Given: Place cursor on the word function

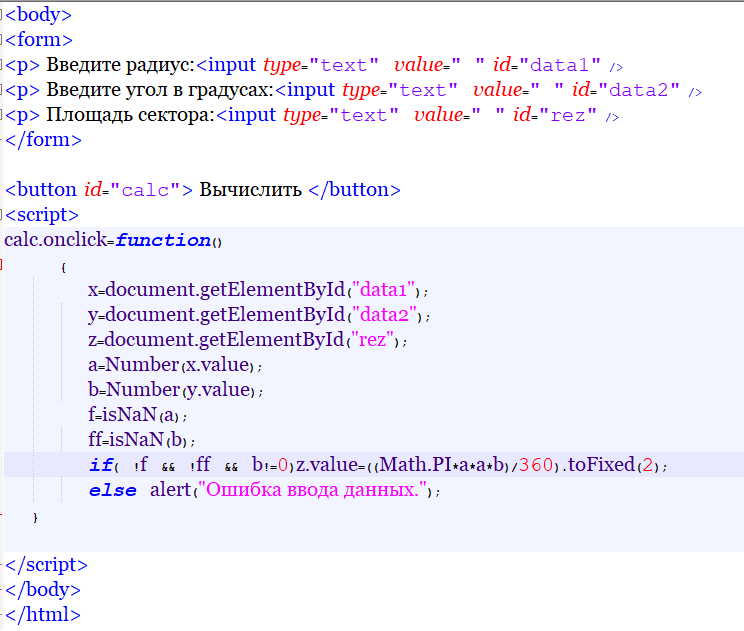Looking at the screenshot, I should (x=163, y=240).
